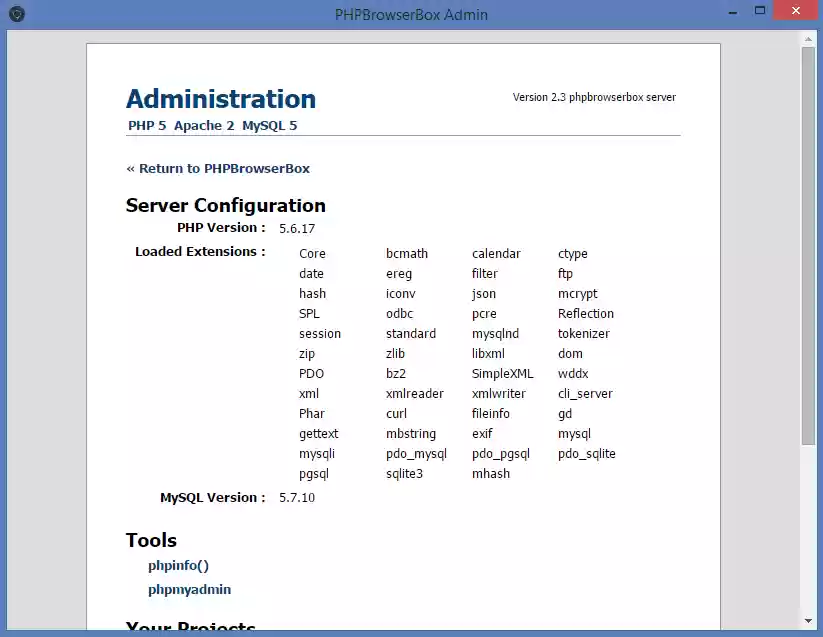Click the bz2 extension entry
Viewport: 823px width, 637px height.
click(396, 374)
